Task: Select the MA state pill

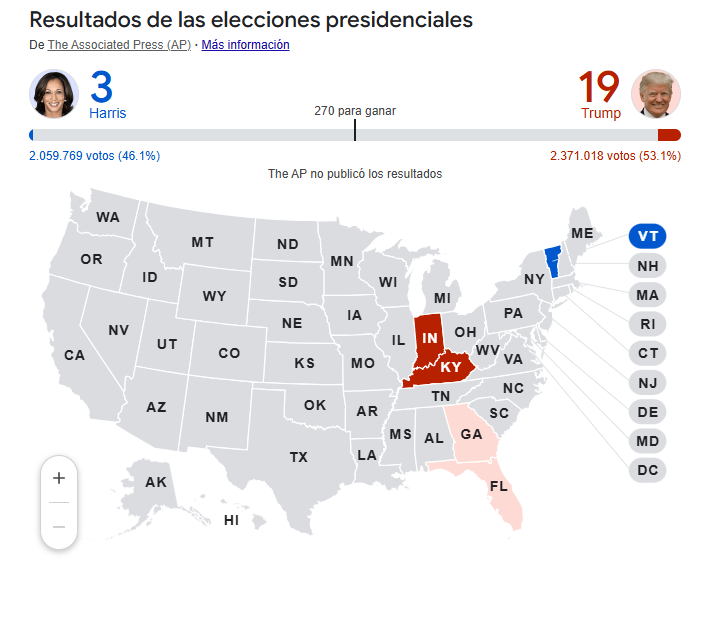Action: pyautogui.click(x=648, y=295)
